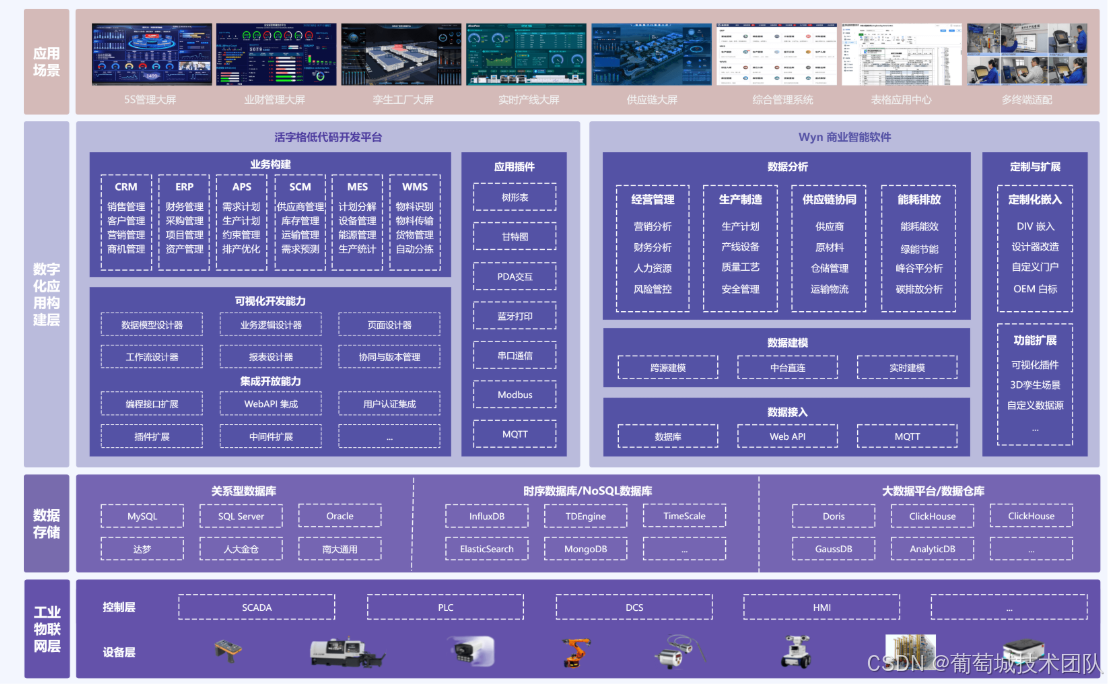Select the 协同与版本管理 box
Screen dimensions: 1108x684
click(389, 357)
